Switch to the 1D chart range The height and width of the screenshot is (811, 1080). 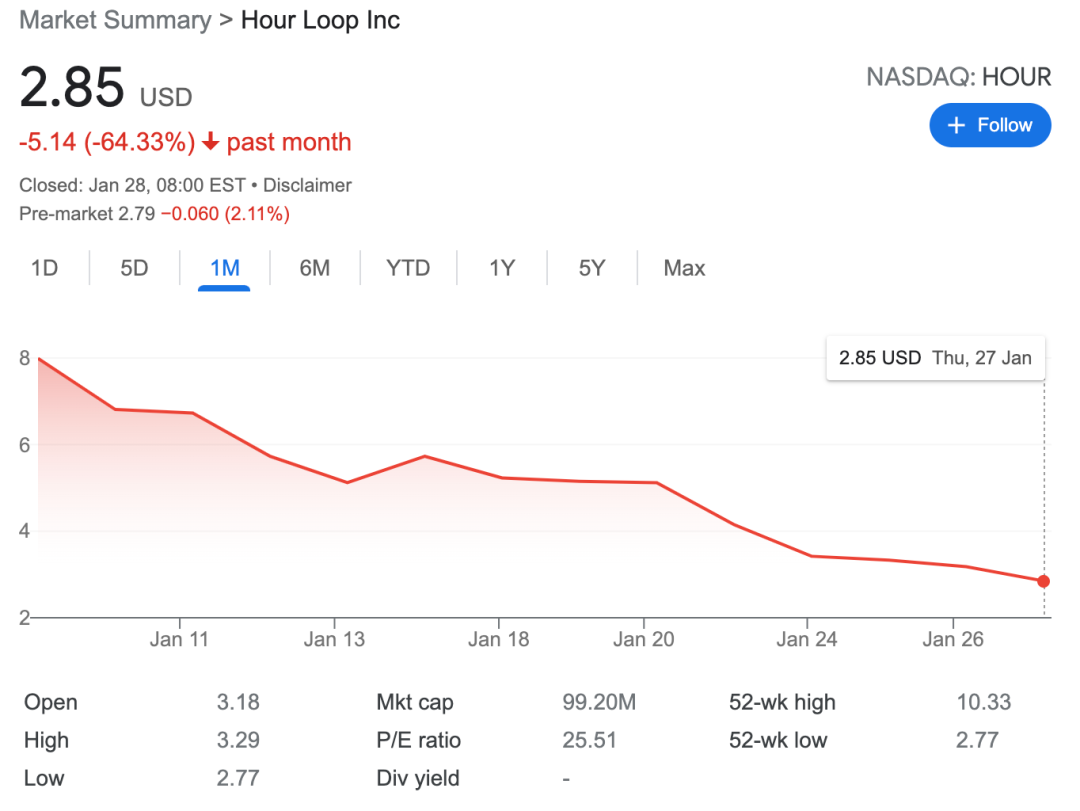[x=44, y=268]
